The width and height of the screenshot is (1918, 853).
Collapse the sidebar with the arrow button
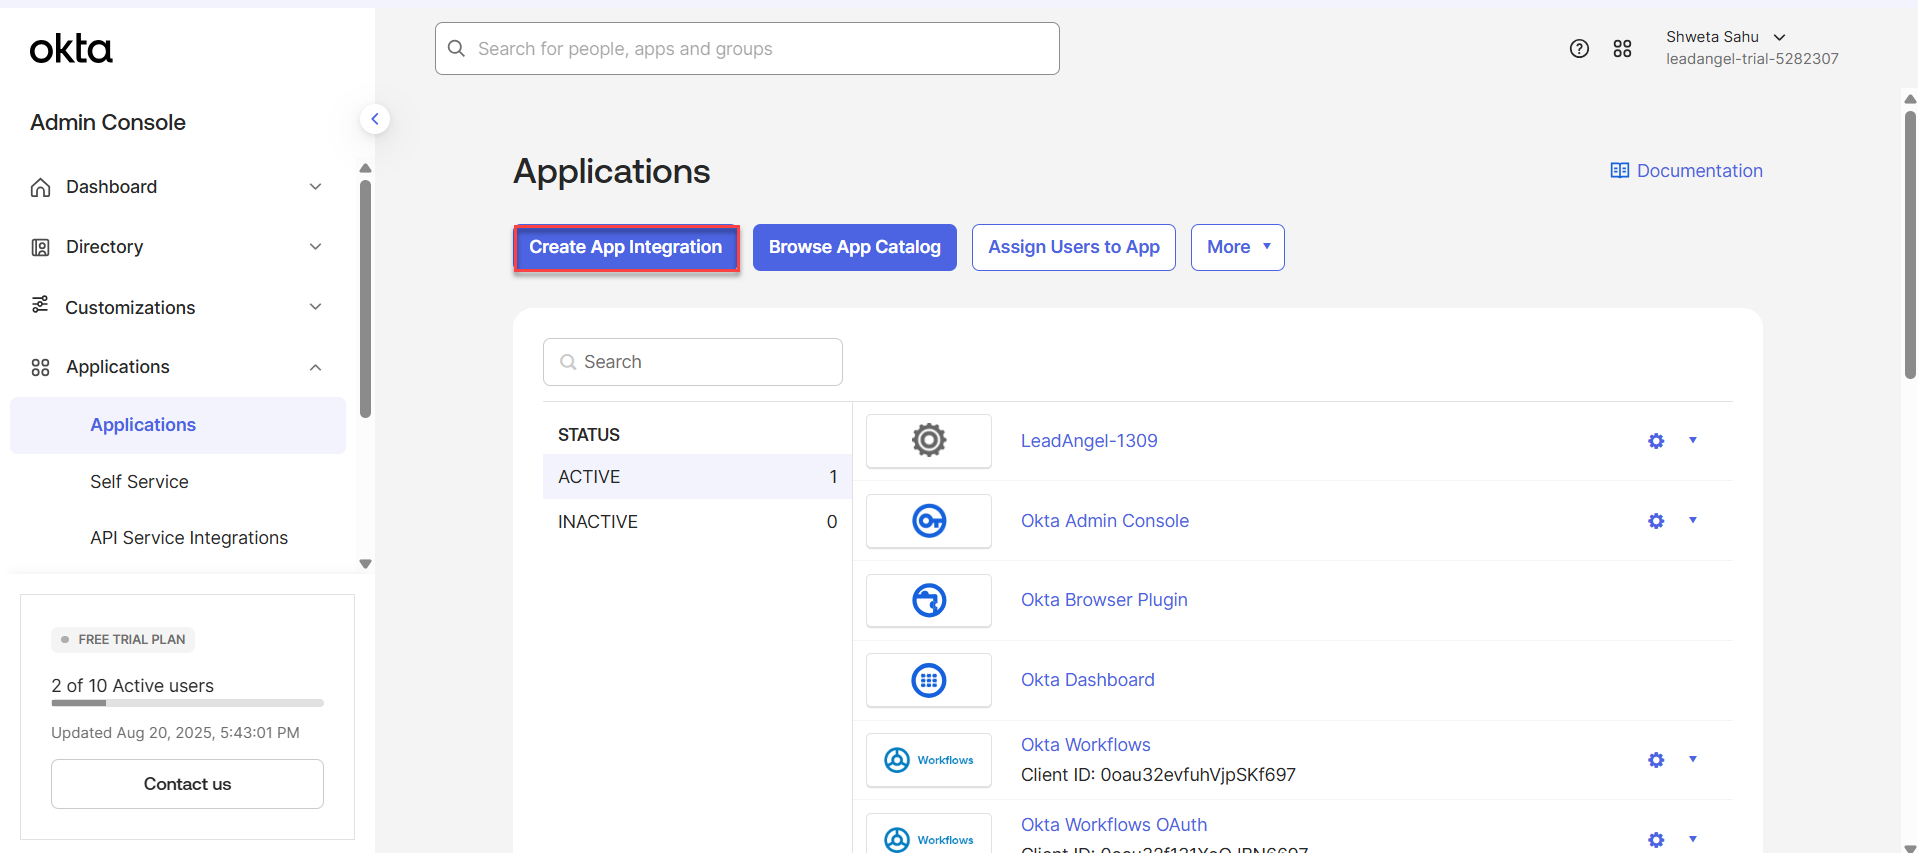click(375, 119)
